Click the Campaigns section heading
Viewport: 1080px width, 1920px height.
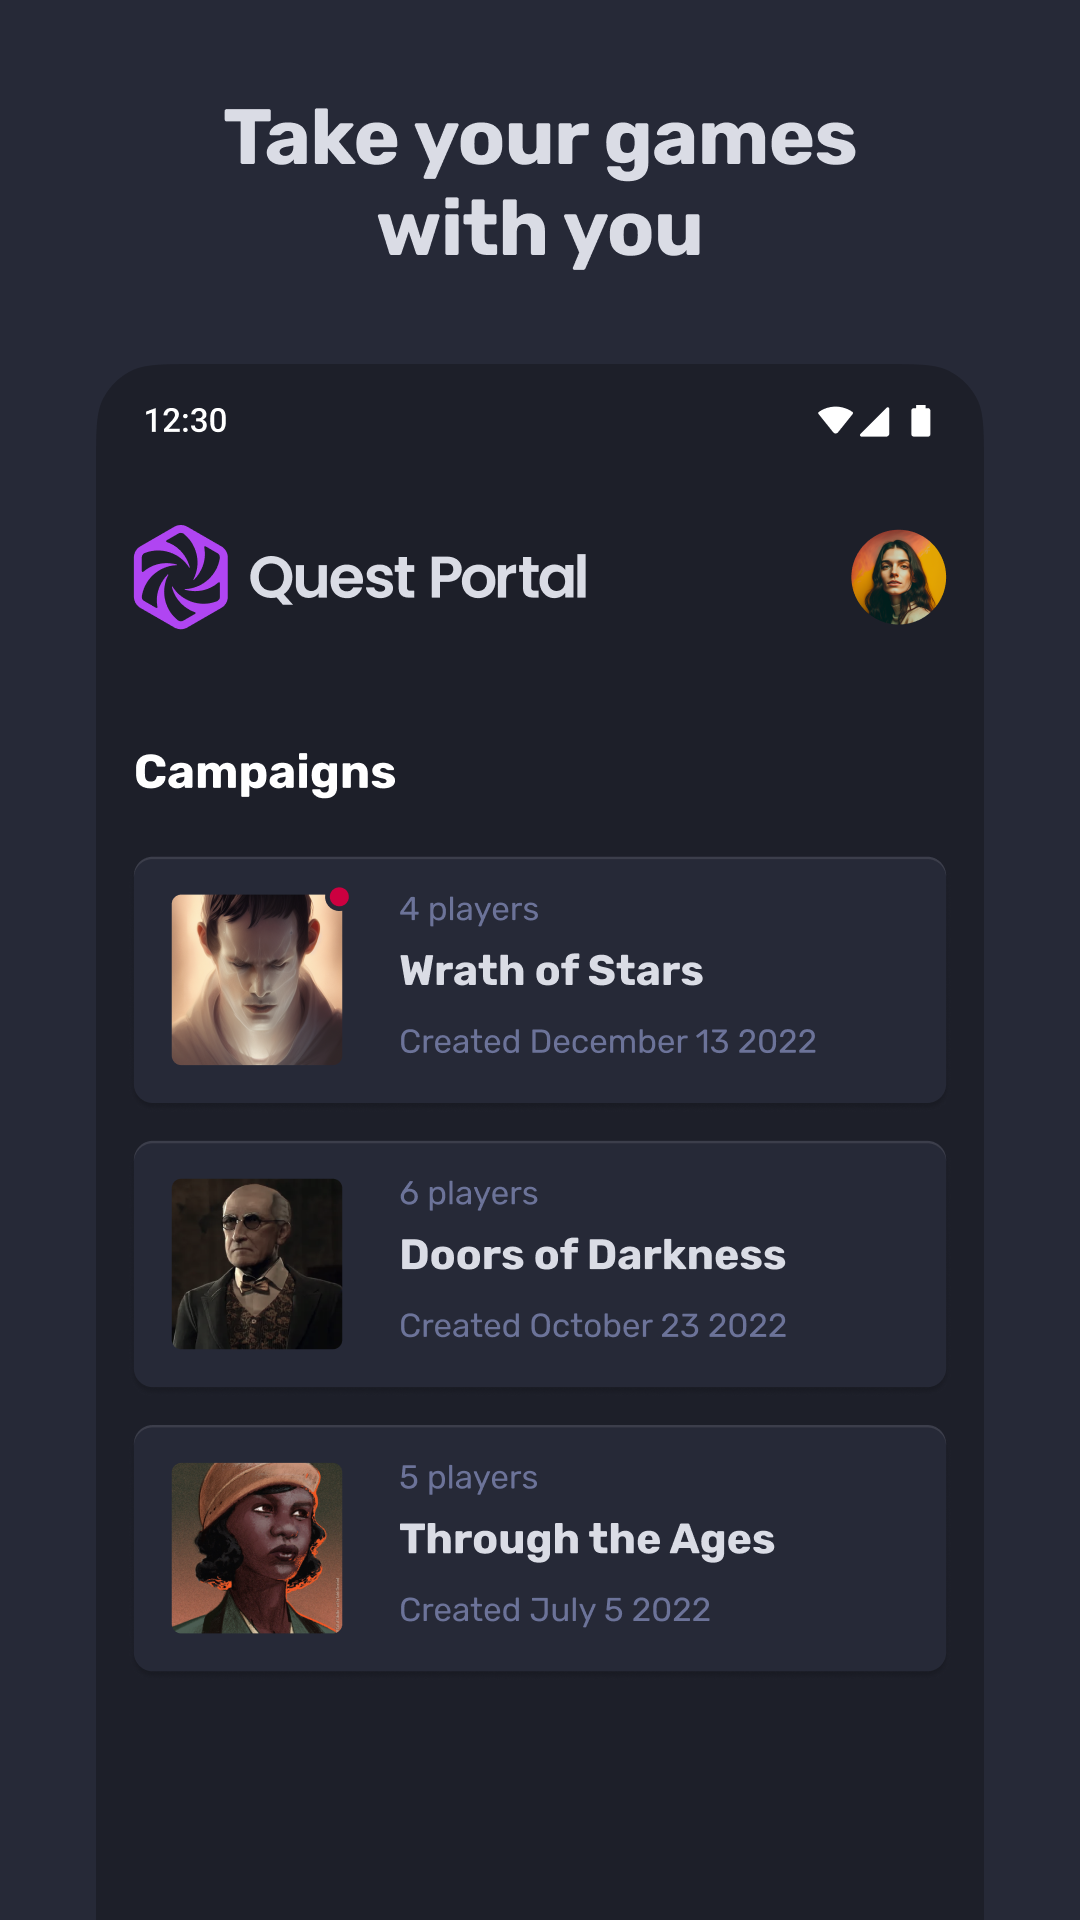click(265, 773)
